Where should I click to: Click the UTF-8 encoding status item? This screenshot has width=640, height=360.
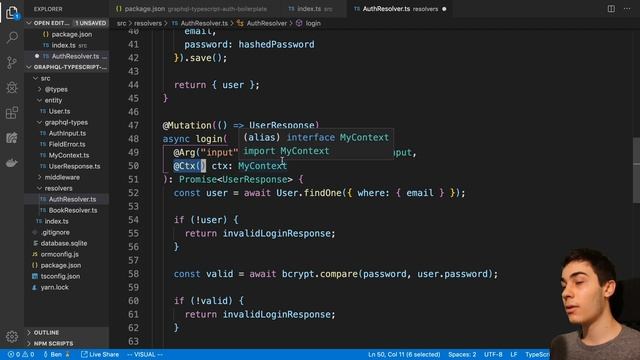tap(493, 354)
